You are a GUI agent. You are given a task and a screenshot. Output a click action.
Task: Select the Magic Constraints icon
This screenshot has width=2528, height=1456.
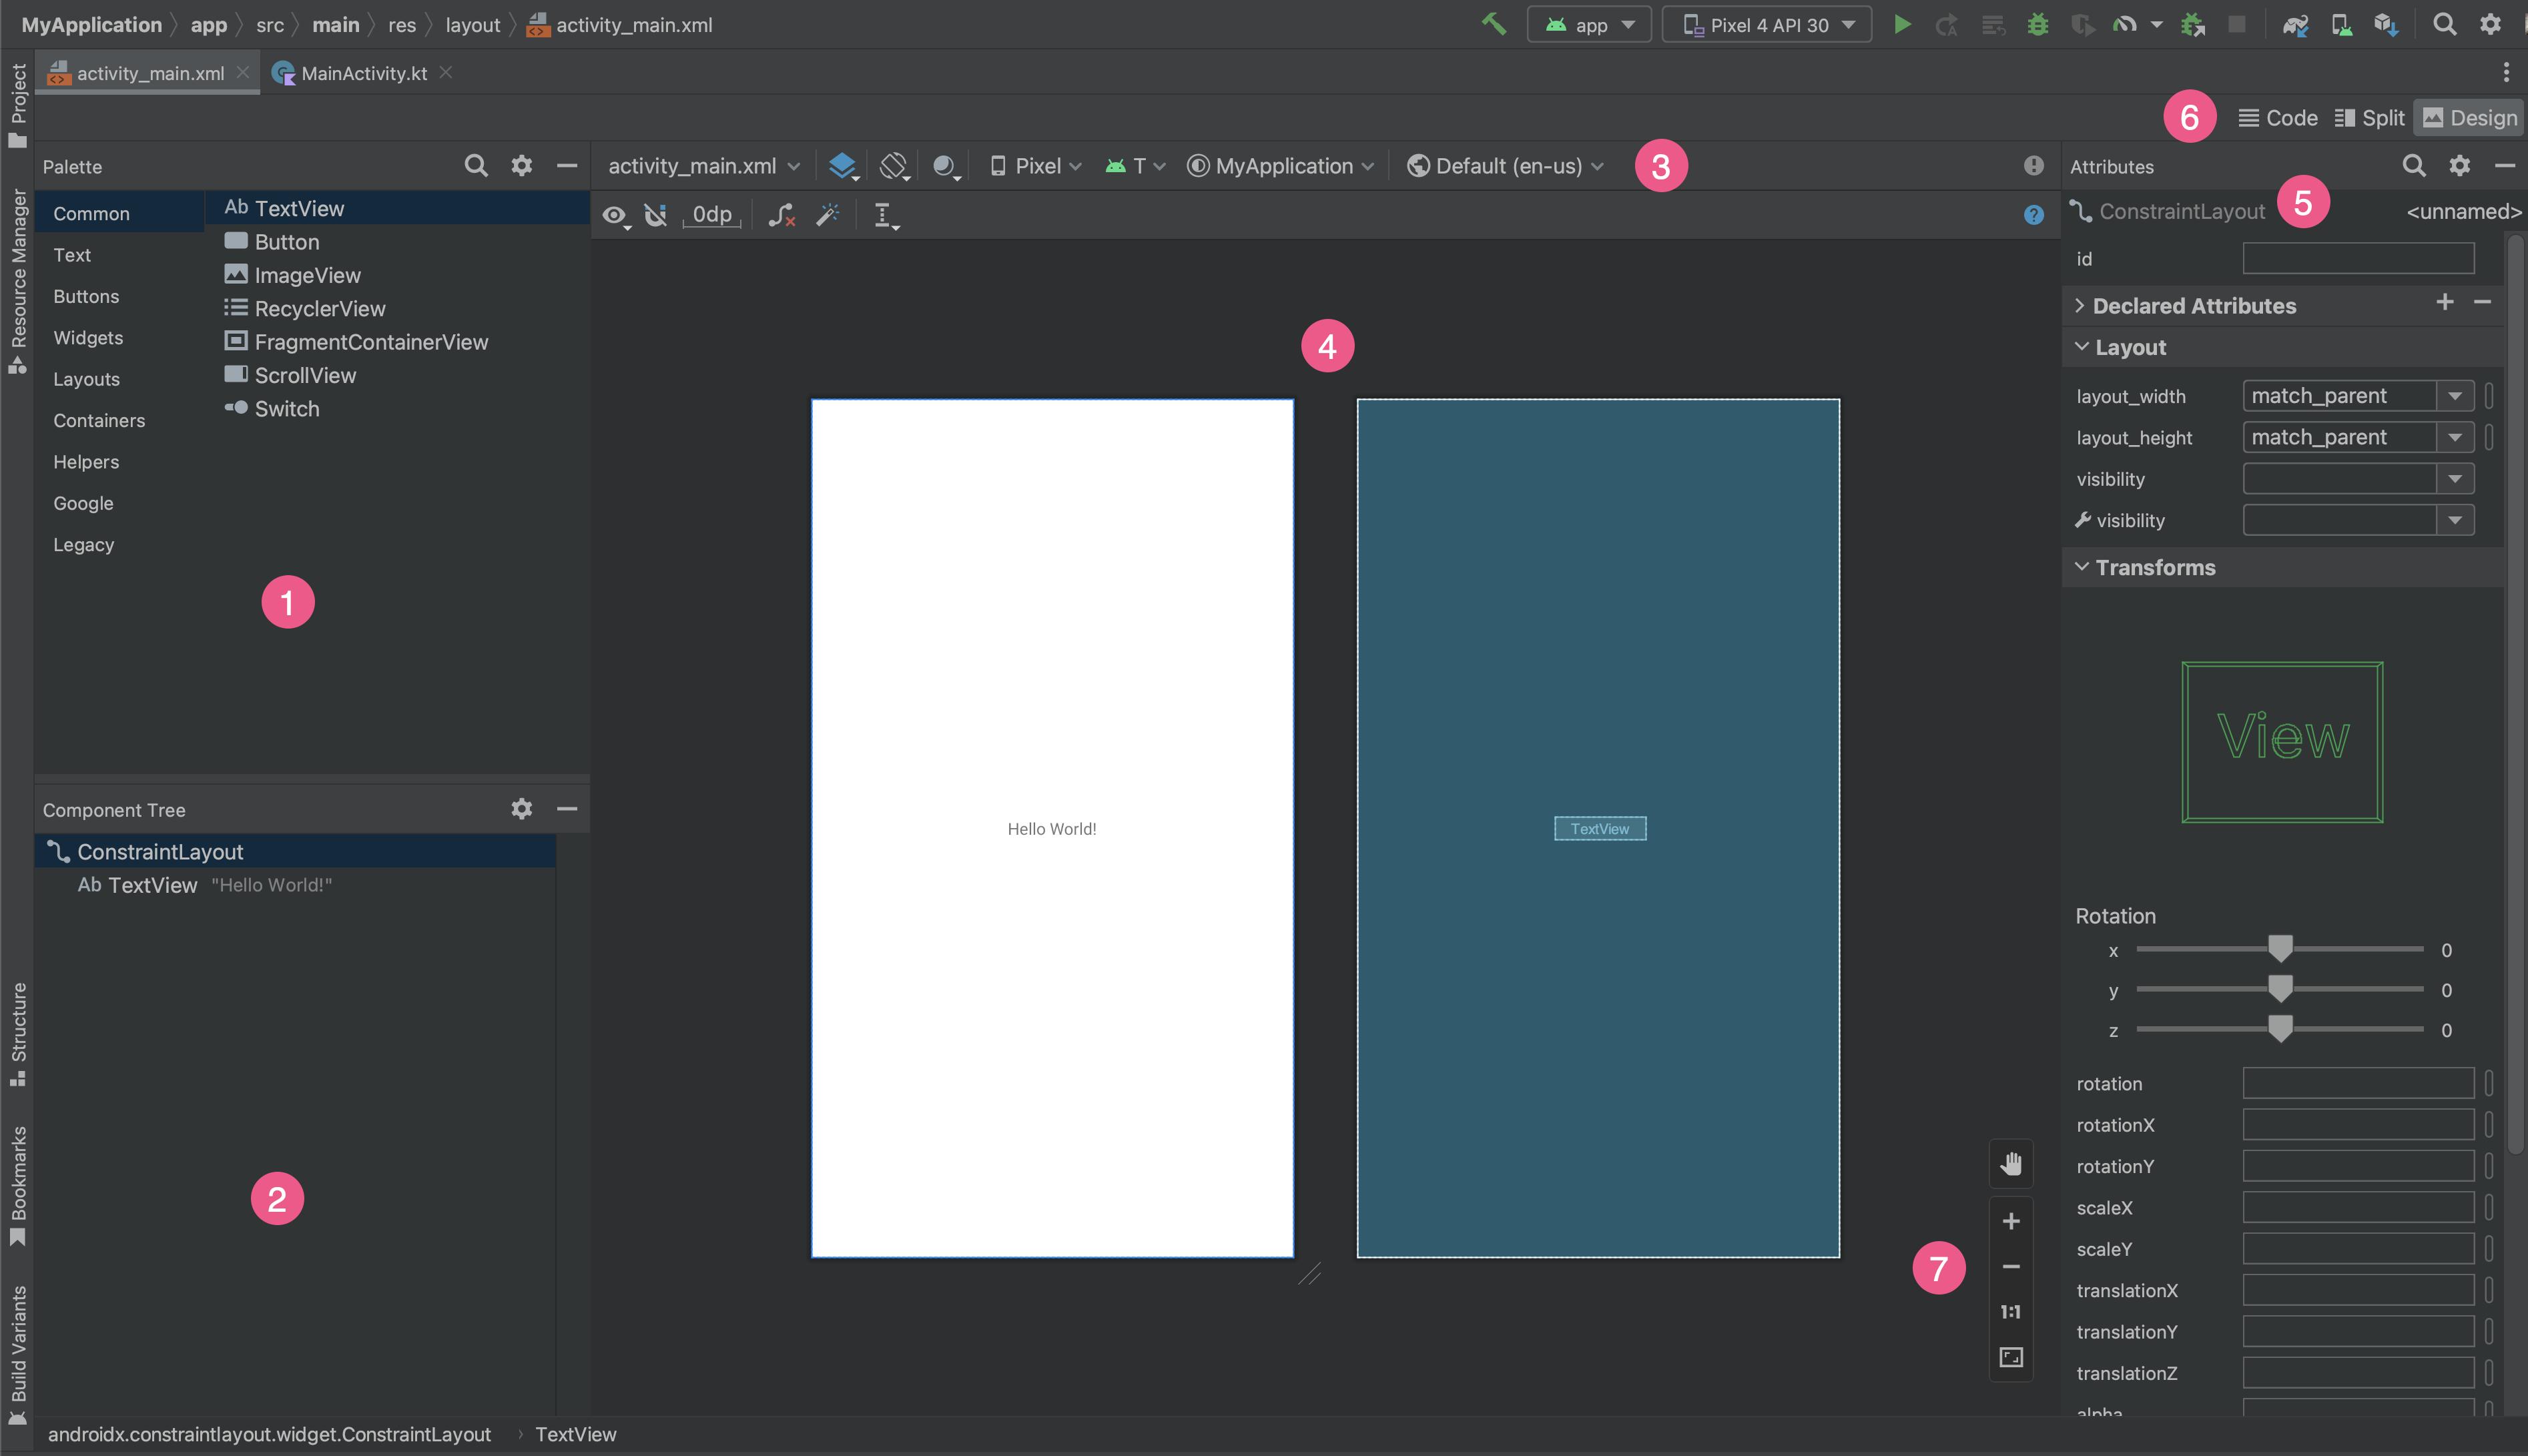tap(828, 215)
